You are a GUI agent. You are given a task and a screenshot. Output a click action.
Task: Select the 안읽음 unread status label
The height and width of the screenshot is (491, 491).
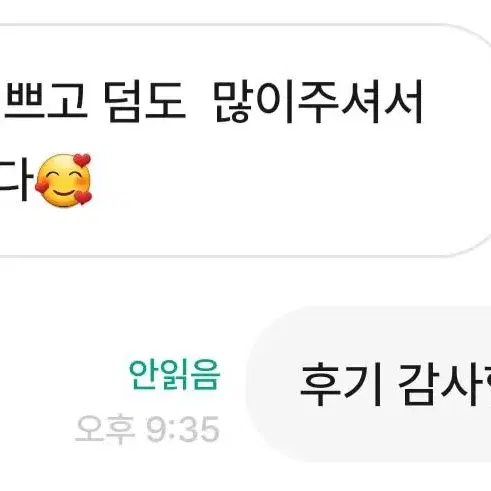(x=174, y=374)
